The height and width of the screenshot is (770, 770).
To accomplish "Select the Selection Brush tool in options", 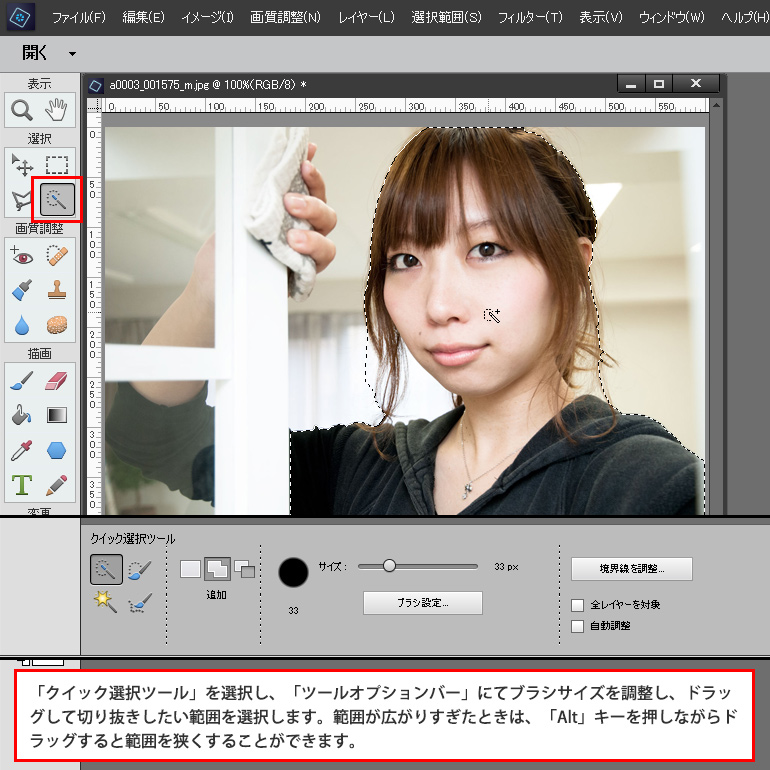I will click(140, 570).
